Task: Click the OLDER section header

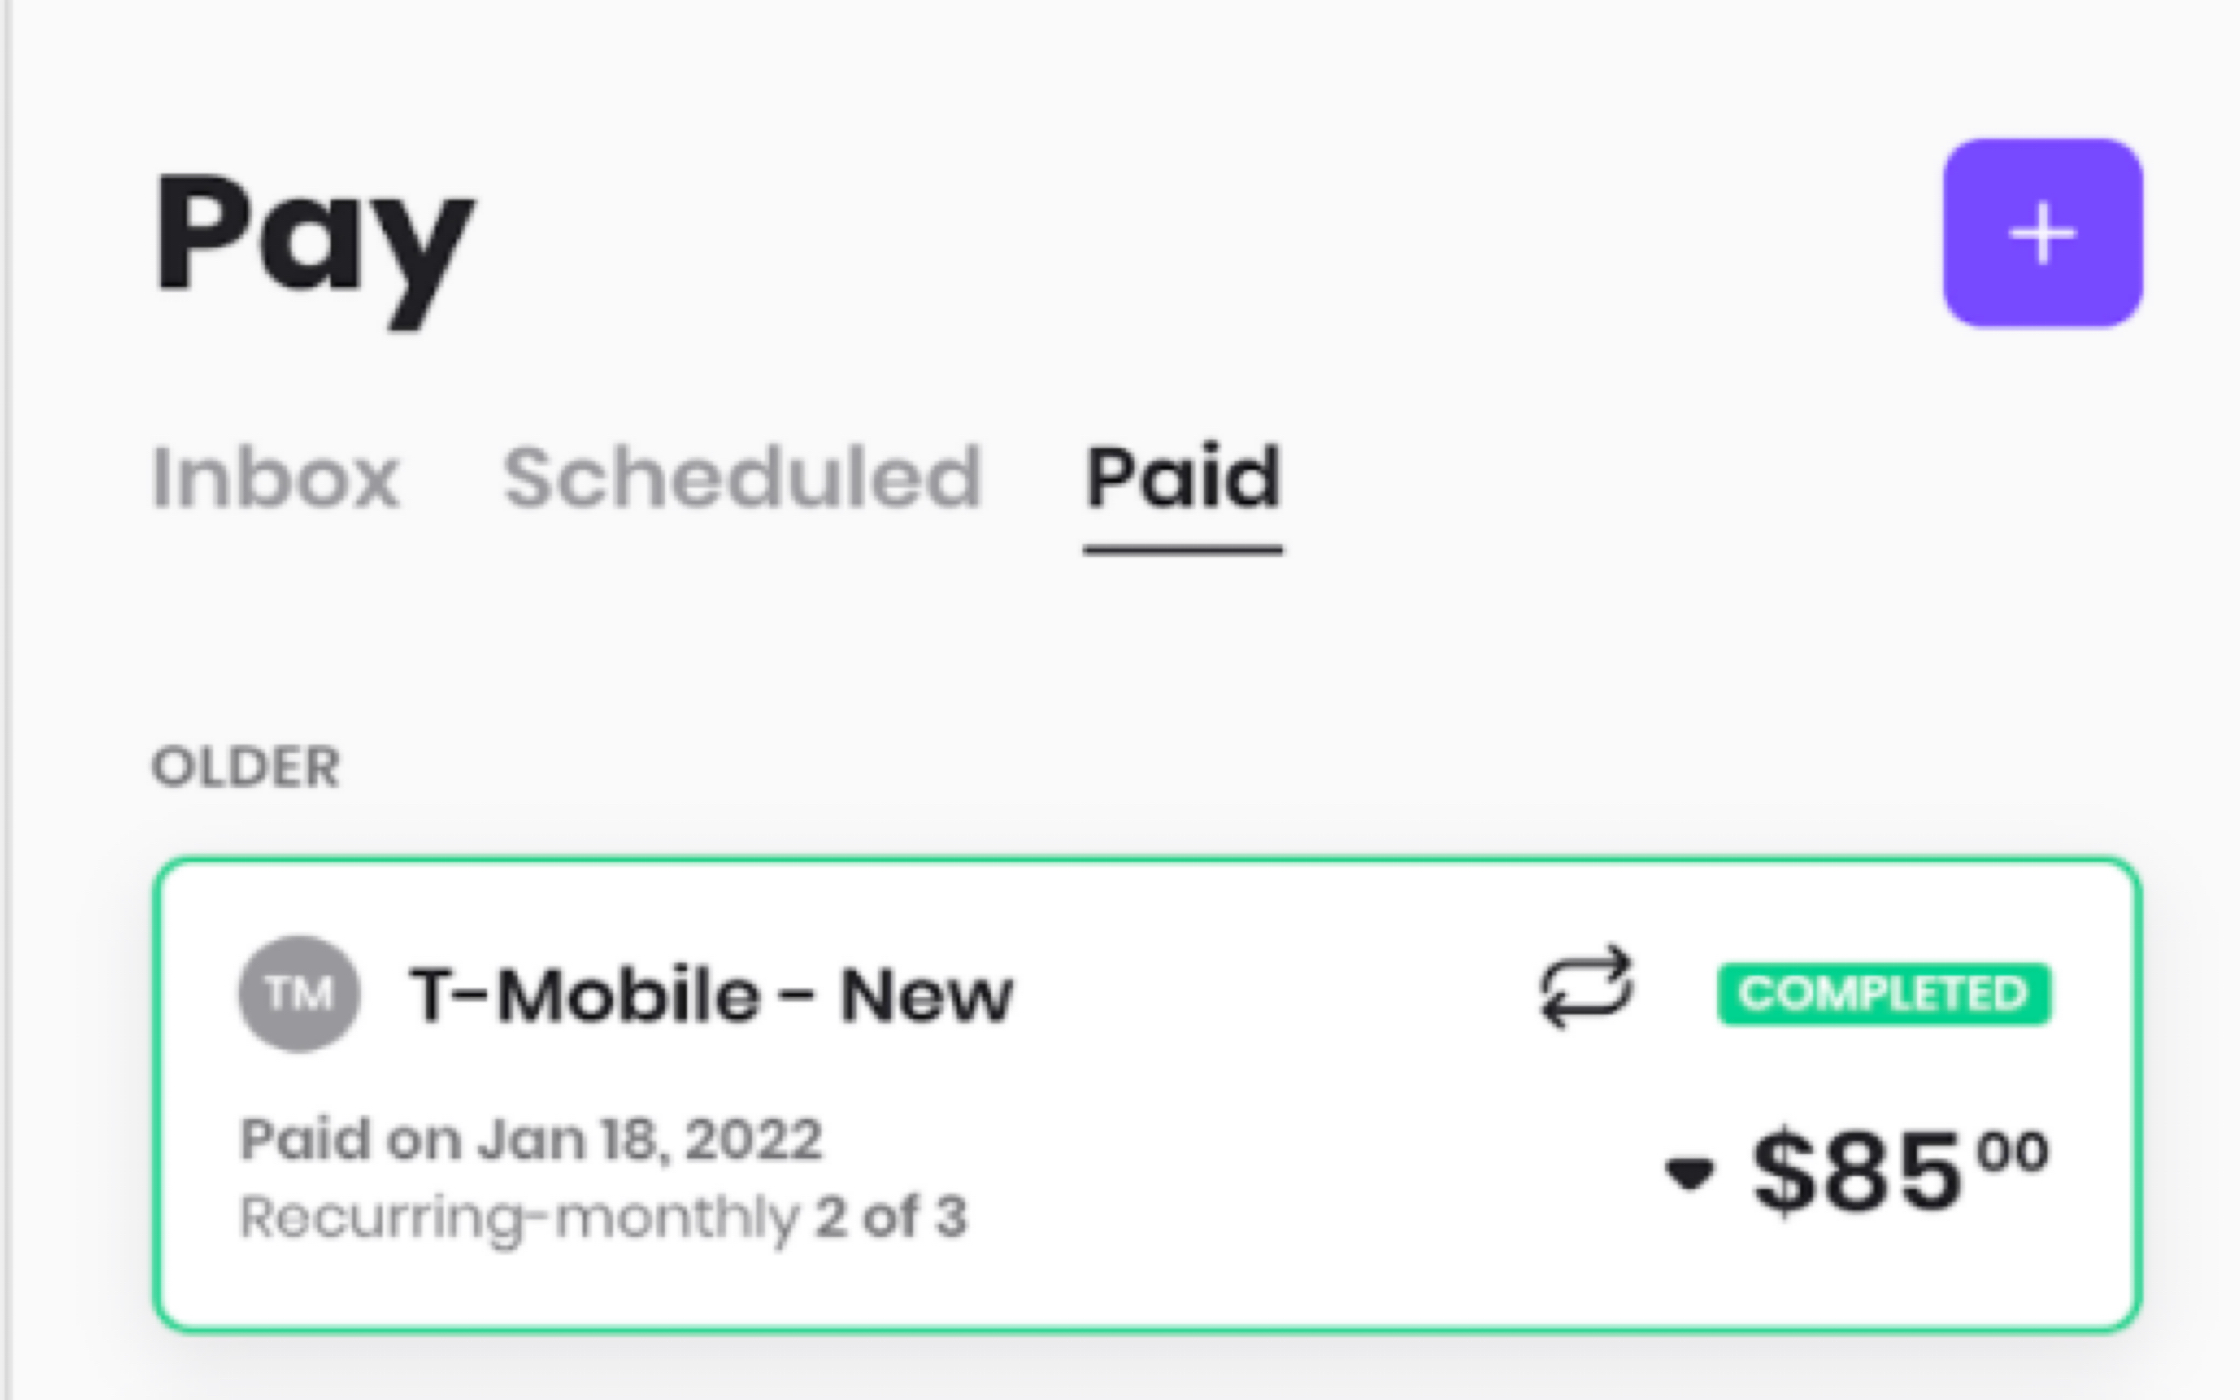Action: (245, 767)
